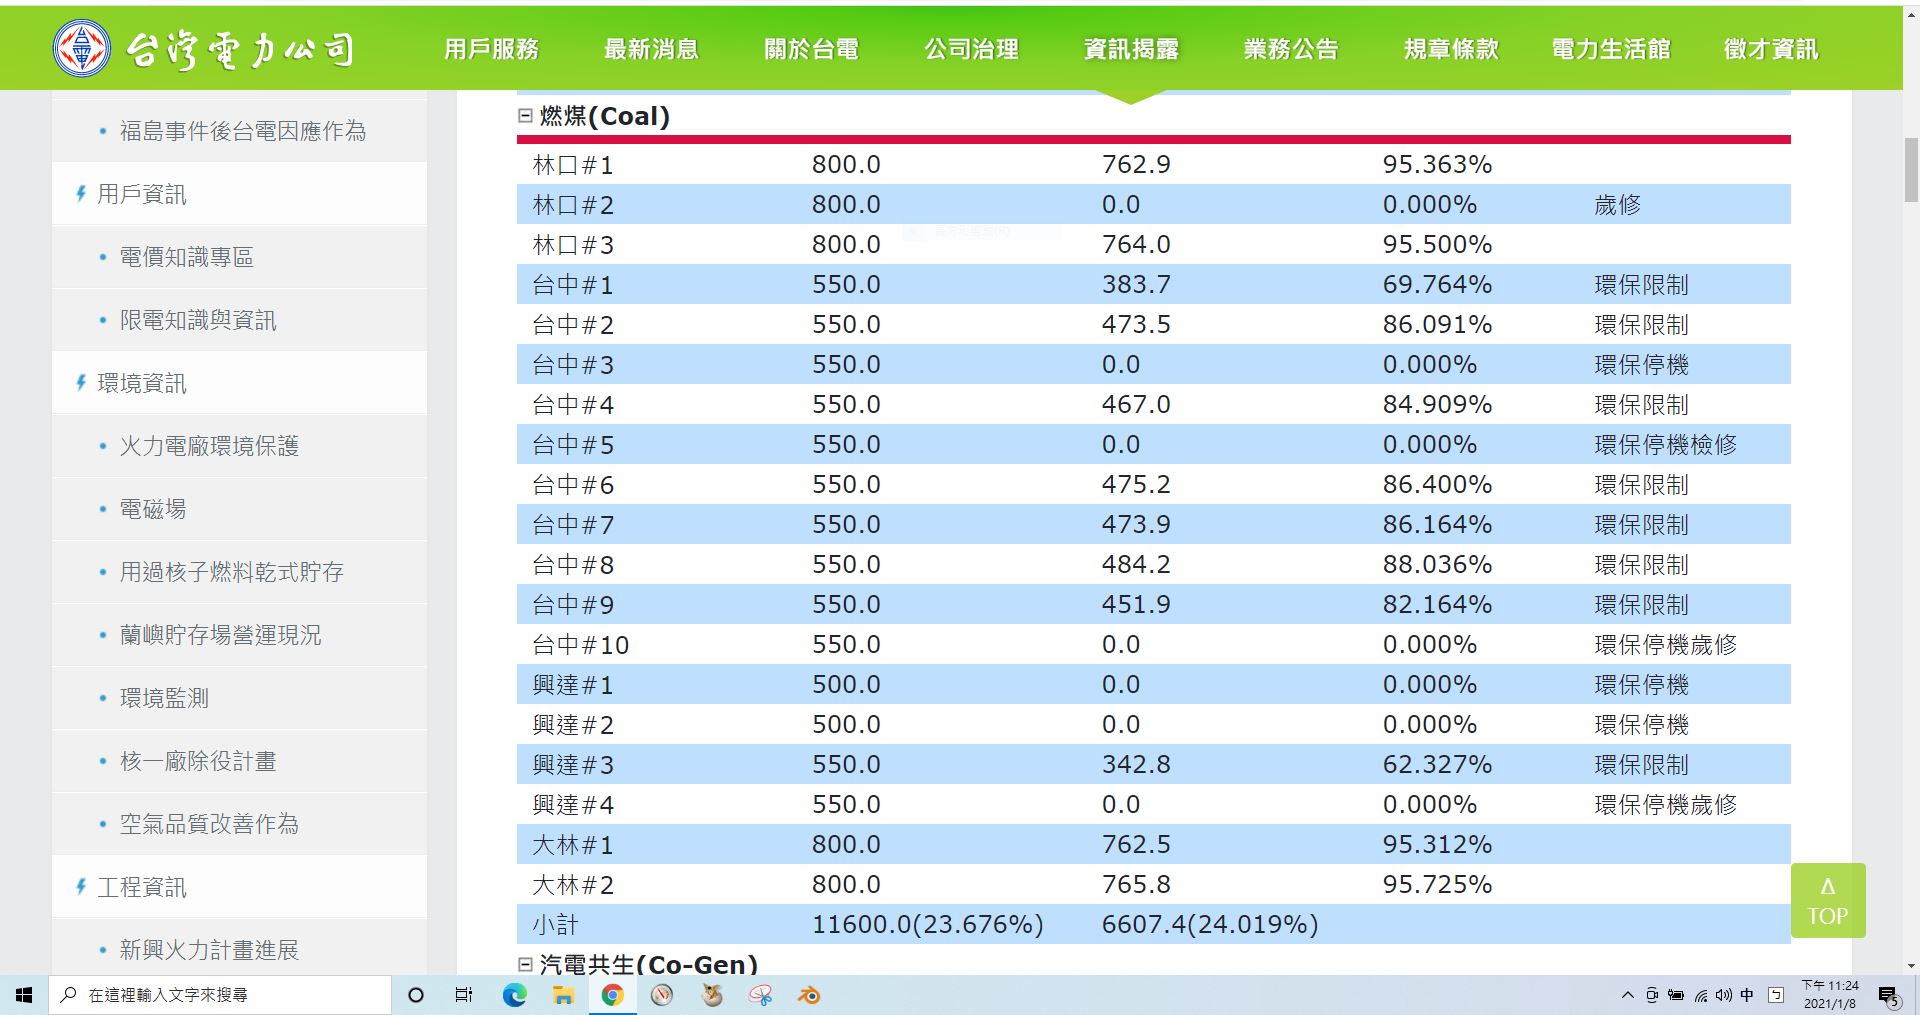Screen dimensions: 1920x1015
Task: Open 核一廠除役計畫 sidebar link
Action: tap(198, 761)
